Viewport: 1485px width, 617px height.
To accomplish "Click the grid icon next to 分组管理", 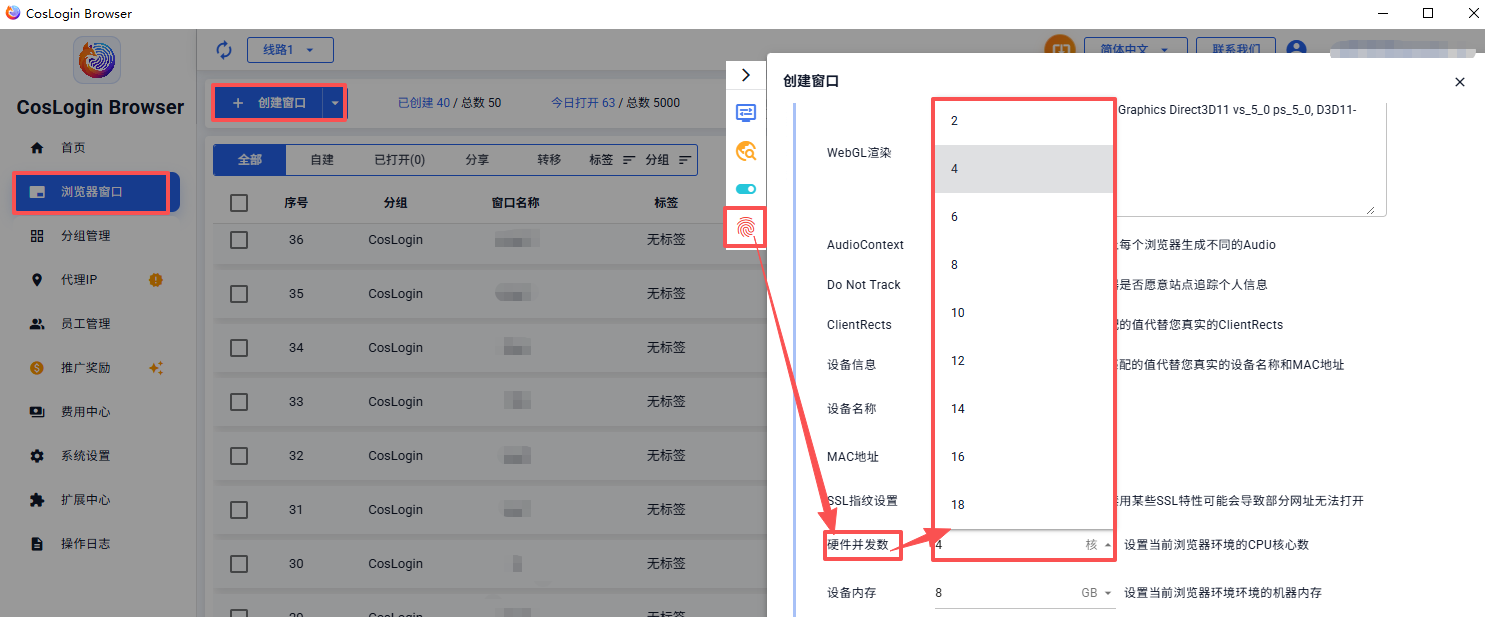I will tap(37, 236).
